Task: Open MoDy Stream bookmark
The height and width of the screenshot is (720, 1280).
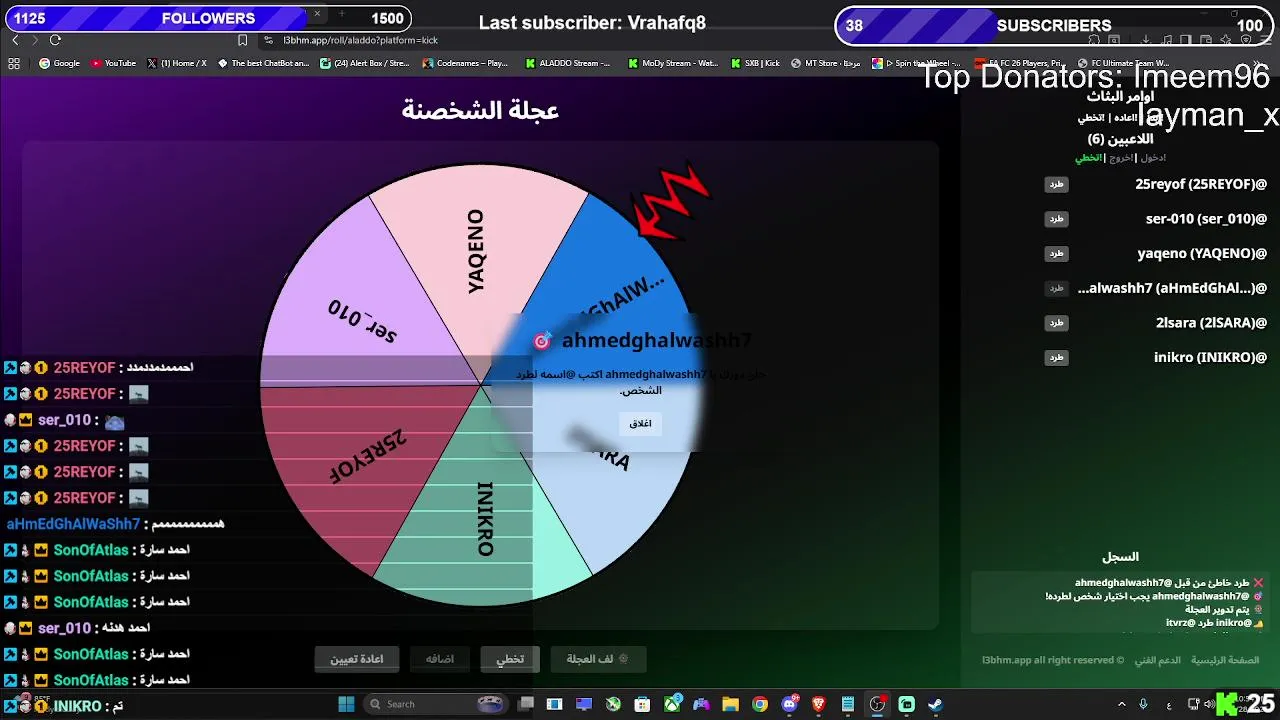Action: coord(673,63)
